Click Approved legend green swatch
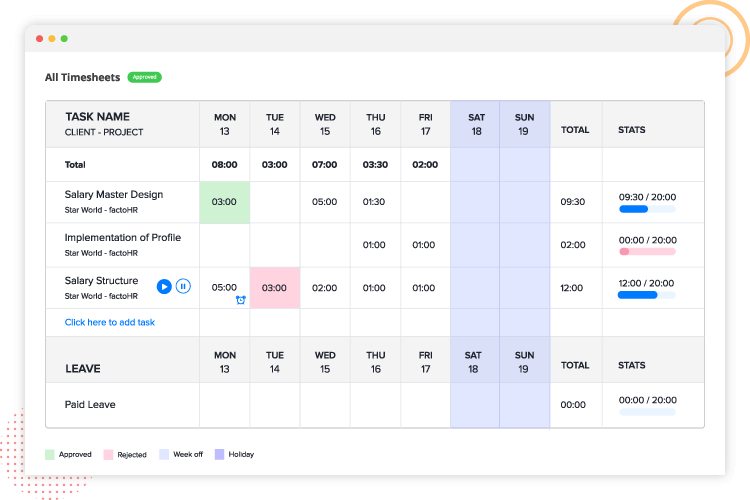Image resolution: width=750 pixels, height=500 pixels. tap(50, 455)
